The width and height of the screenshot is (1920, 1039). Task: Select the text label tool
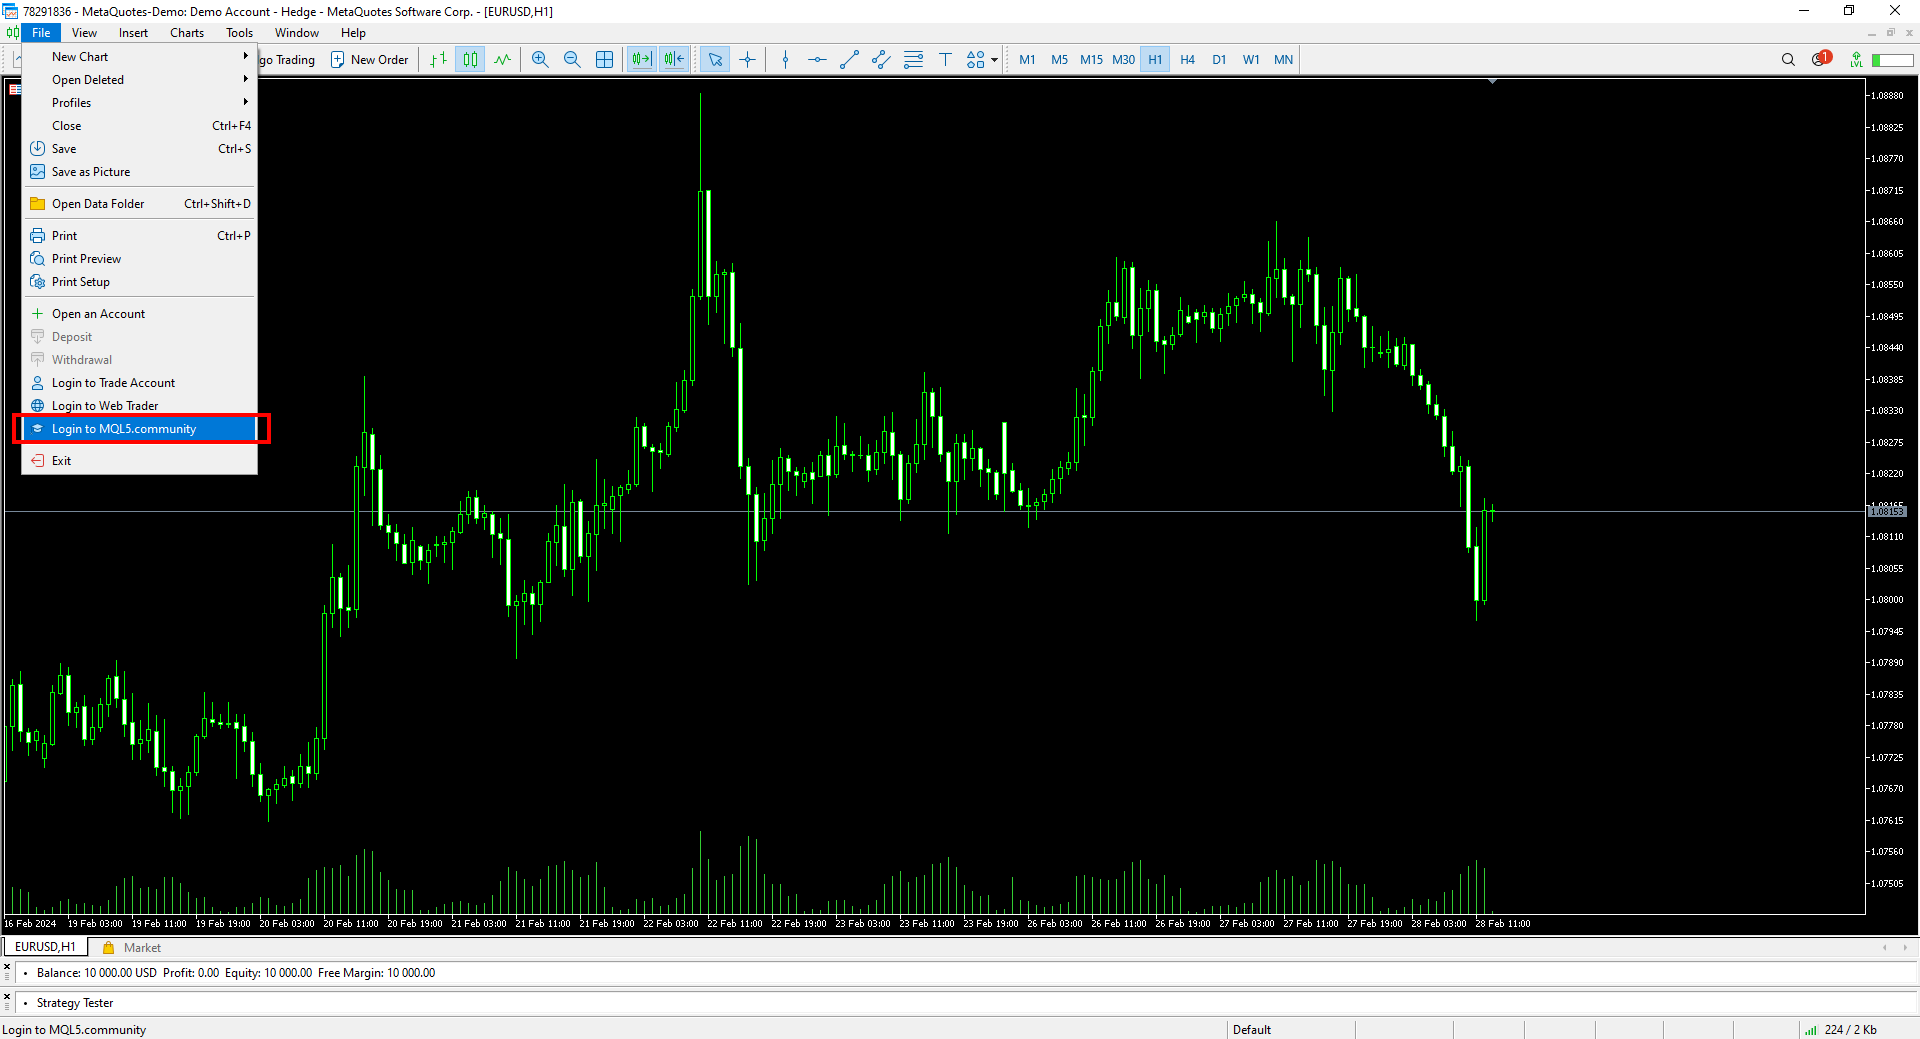point(945,60)
